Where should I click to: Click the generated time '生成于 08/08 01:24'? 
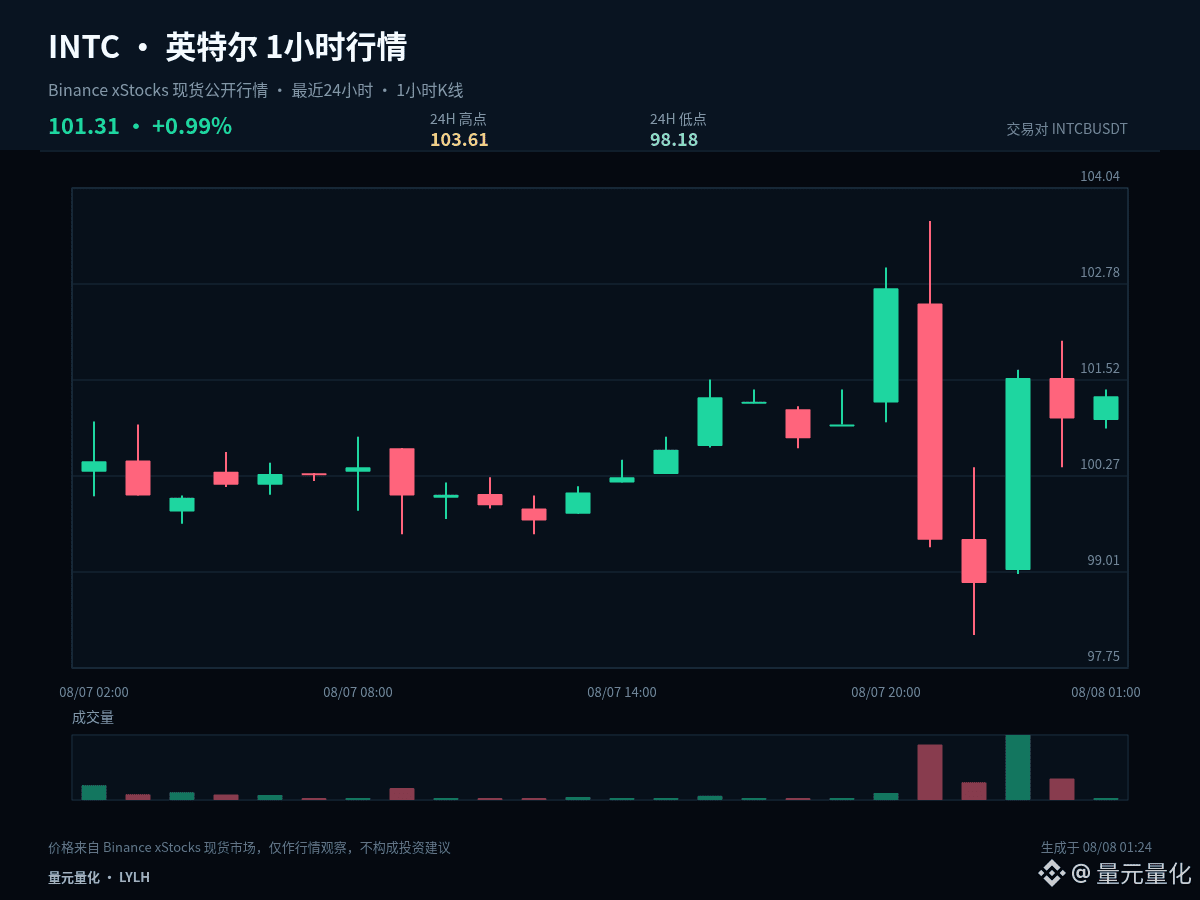tap(1096, 847)
